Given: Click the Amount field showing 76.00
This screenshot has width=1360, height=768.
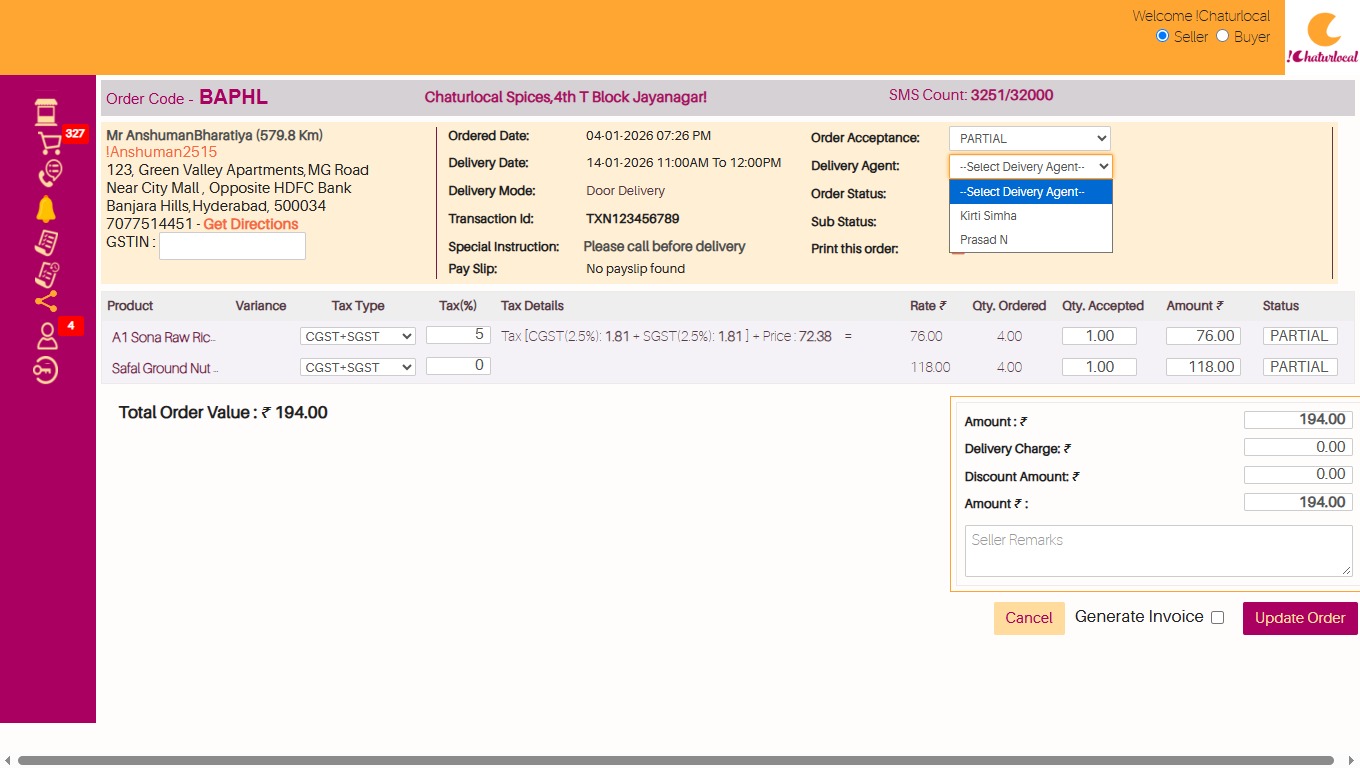Looking at the screenshot, I should [1203, 337].
